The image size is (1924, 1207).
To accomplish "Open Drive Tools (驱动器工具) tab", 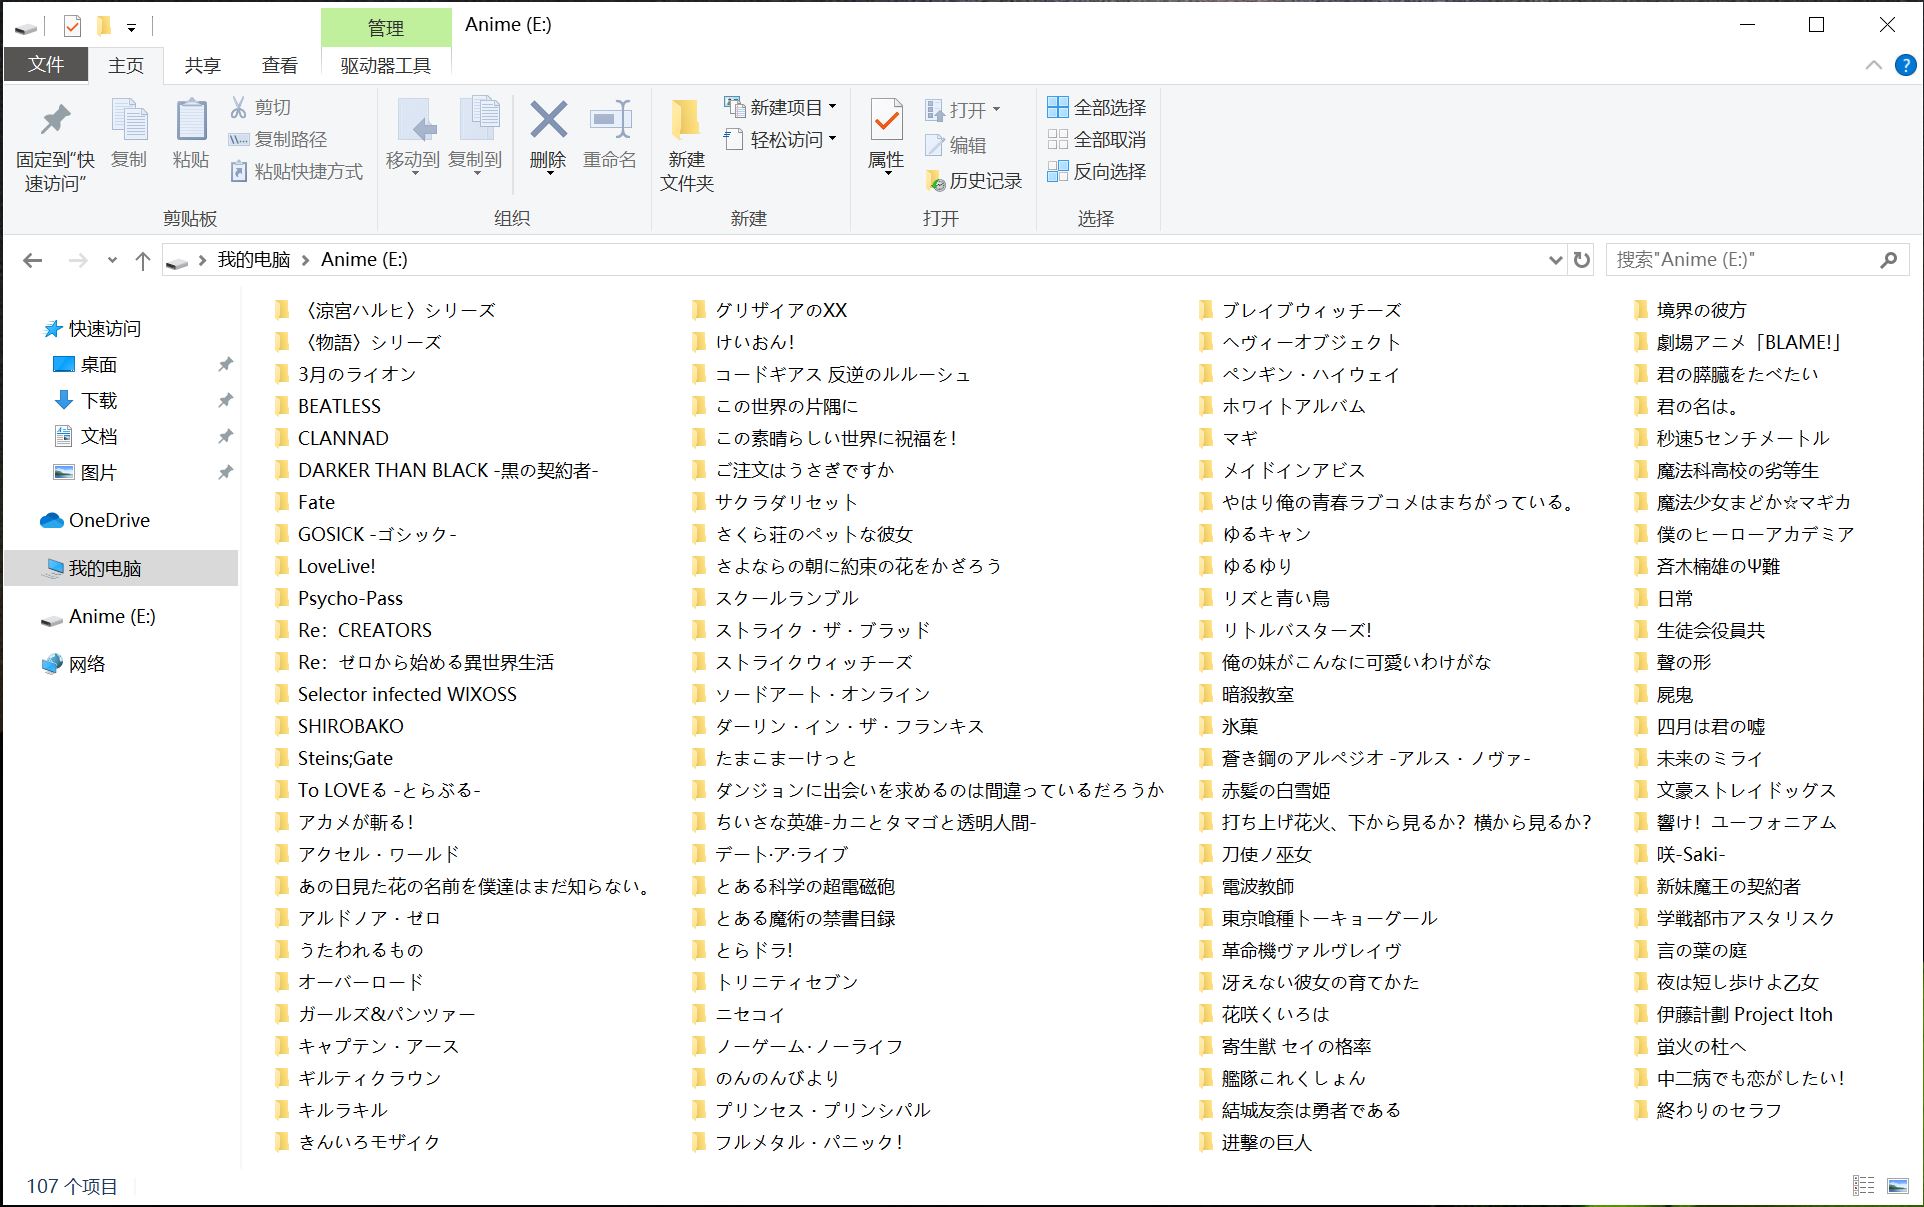I will coord(386,65).
